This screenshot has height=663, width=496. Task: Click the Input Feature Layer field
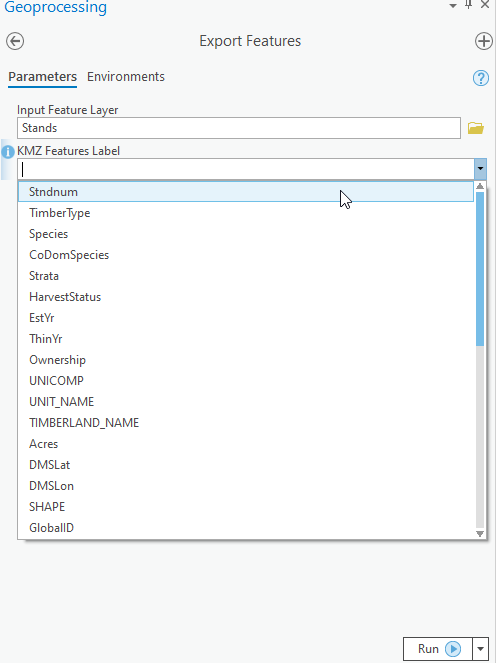pos(239,128)
